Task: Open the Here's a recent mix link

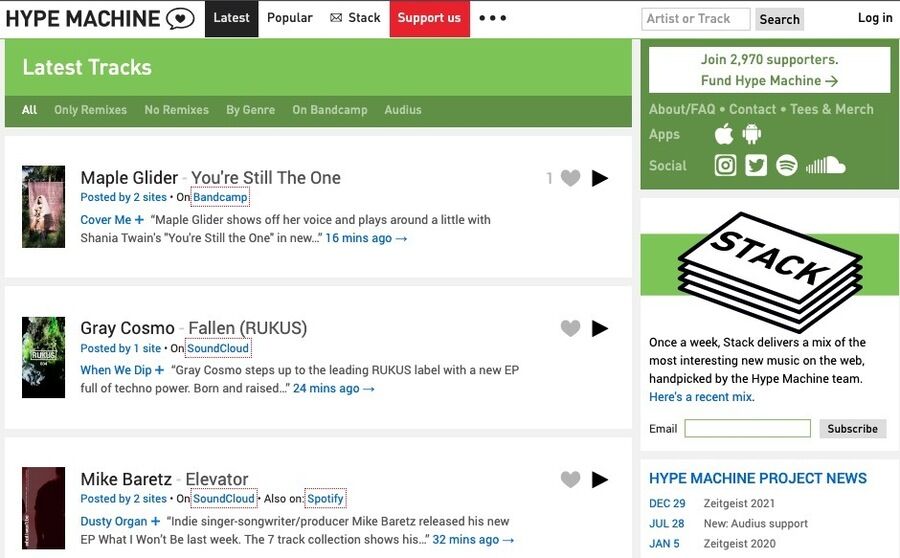Action: click(x=702, y=397)
